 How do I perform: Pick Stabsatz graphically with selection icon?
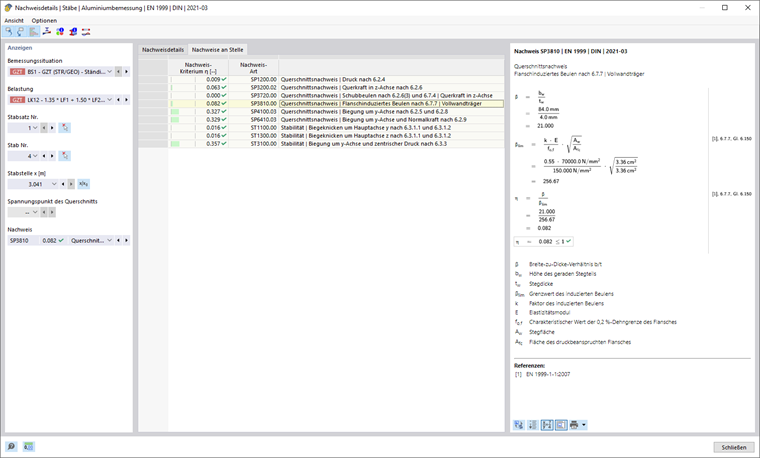tap(65, 128)
